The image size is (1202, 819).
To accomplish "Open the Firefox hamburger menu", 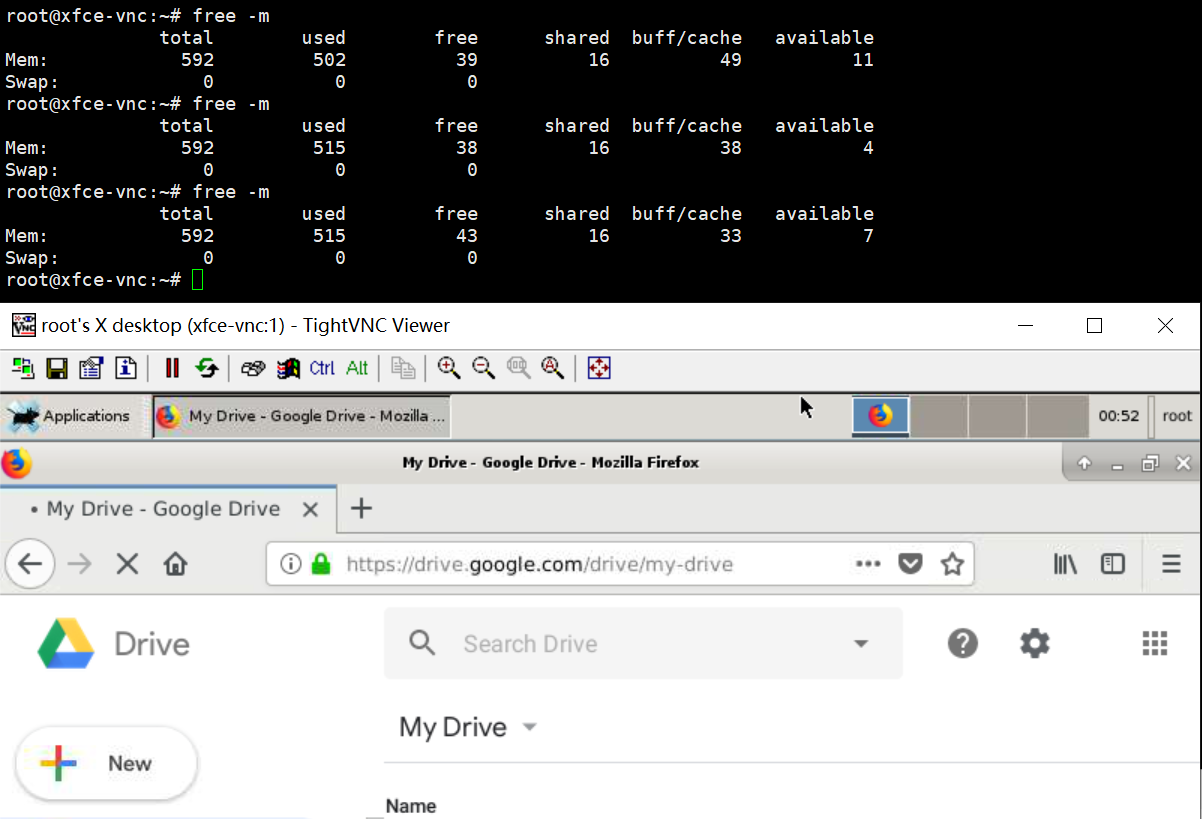I will coord(1171,564).
